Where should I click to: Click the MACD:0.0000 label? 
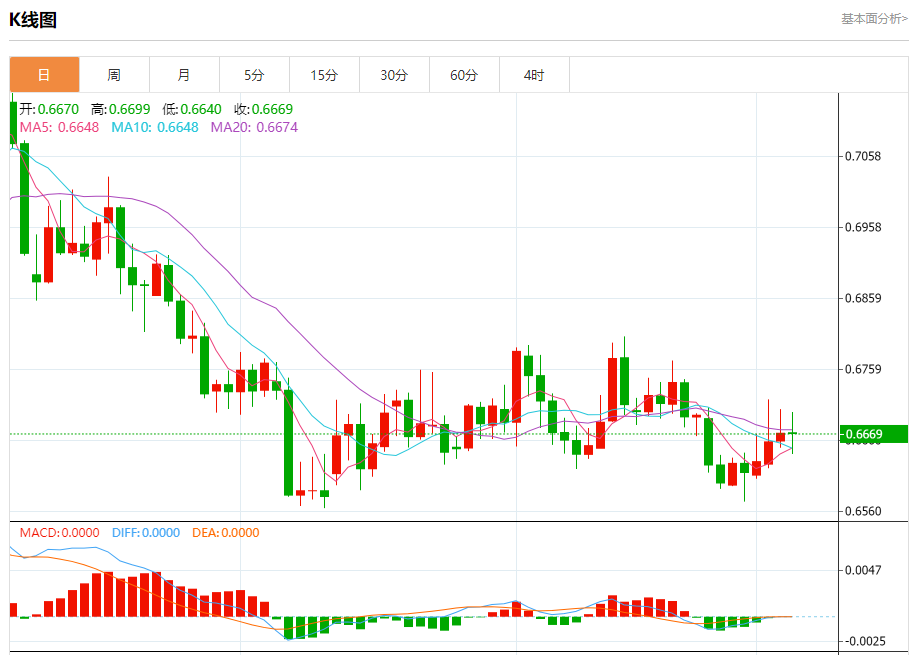[60, 532]
